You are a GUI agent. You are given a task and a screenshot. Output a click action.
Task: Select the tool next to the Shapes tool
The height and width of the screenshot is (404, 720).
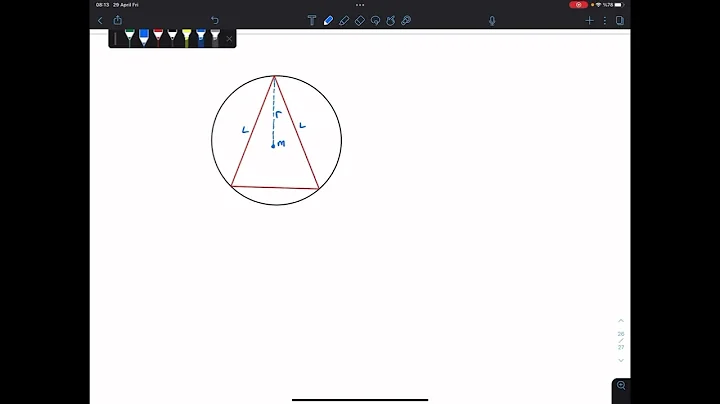pos(406,20)
